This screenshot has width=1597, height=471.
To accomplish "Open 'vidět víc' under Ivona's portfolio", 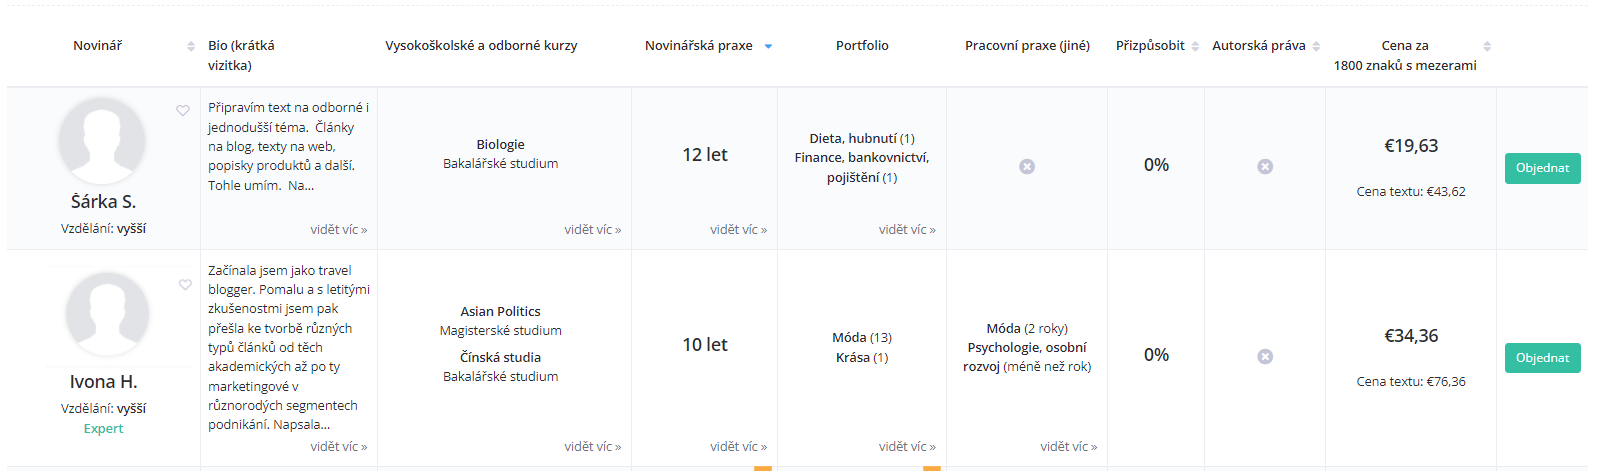I will 907,447.
